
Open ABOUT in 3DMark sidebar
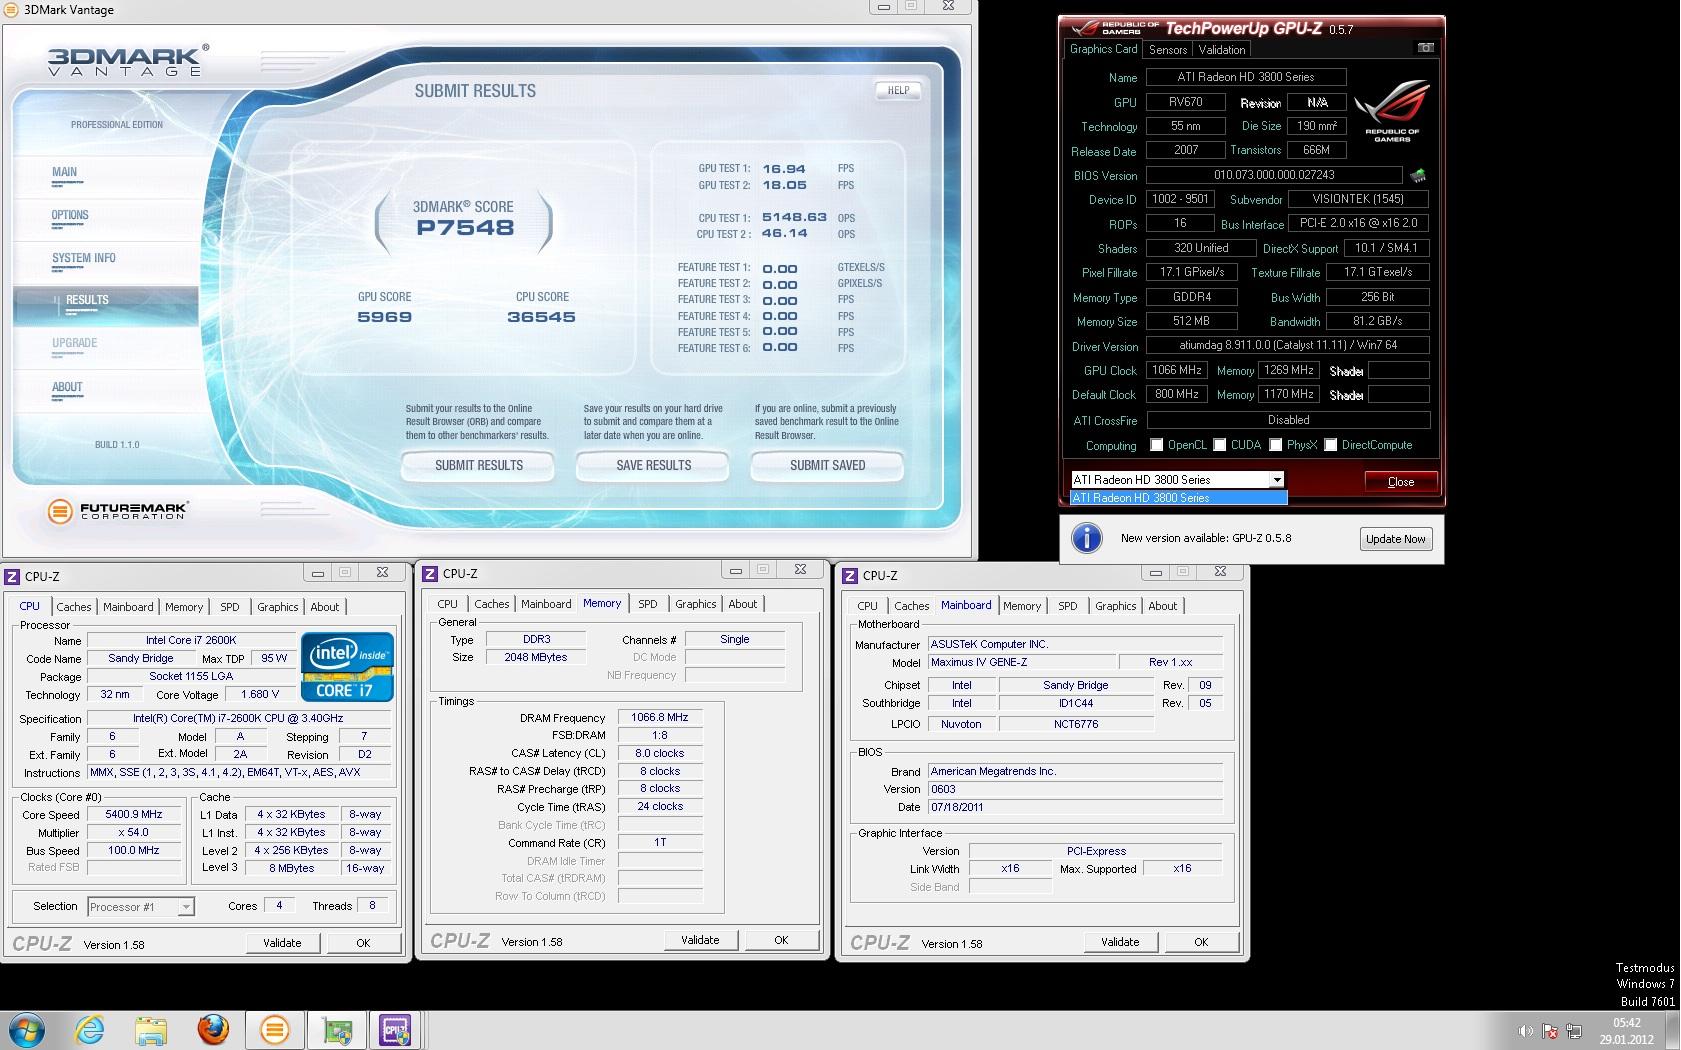(67, 387)
